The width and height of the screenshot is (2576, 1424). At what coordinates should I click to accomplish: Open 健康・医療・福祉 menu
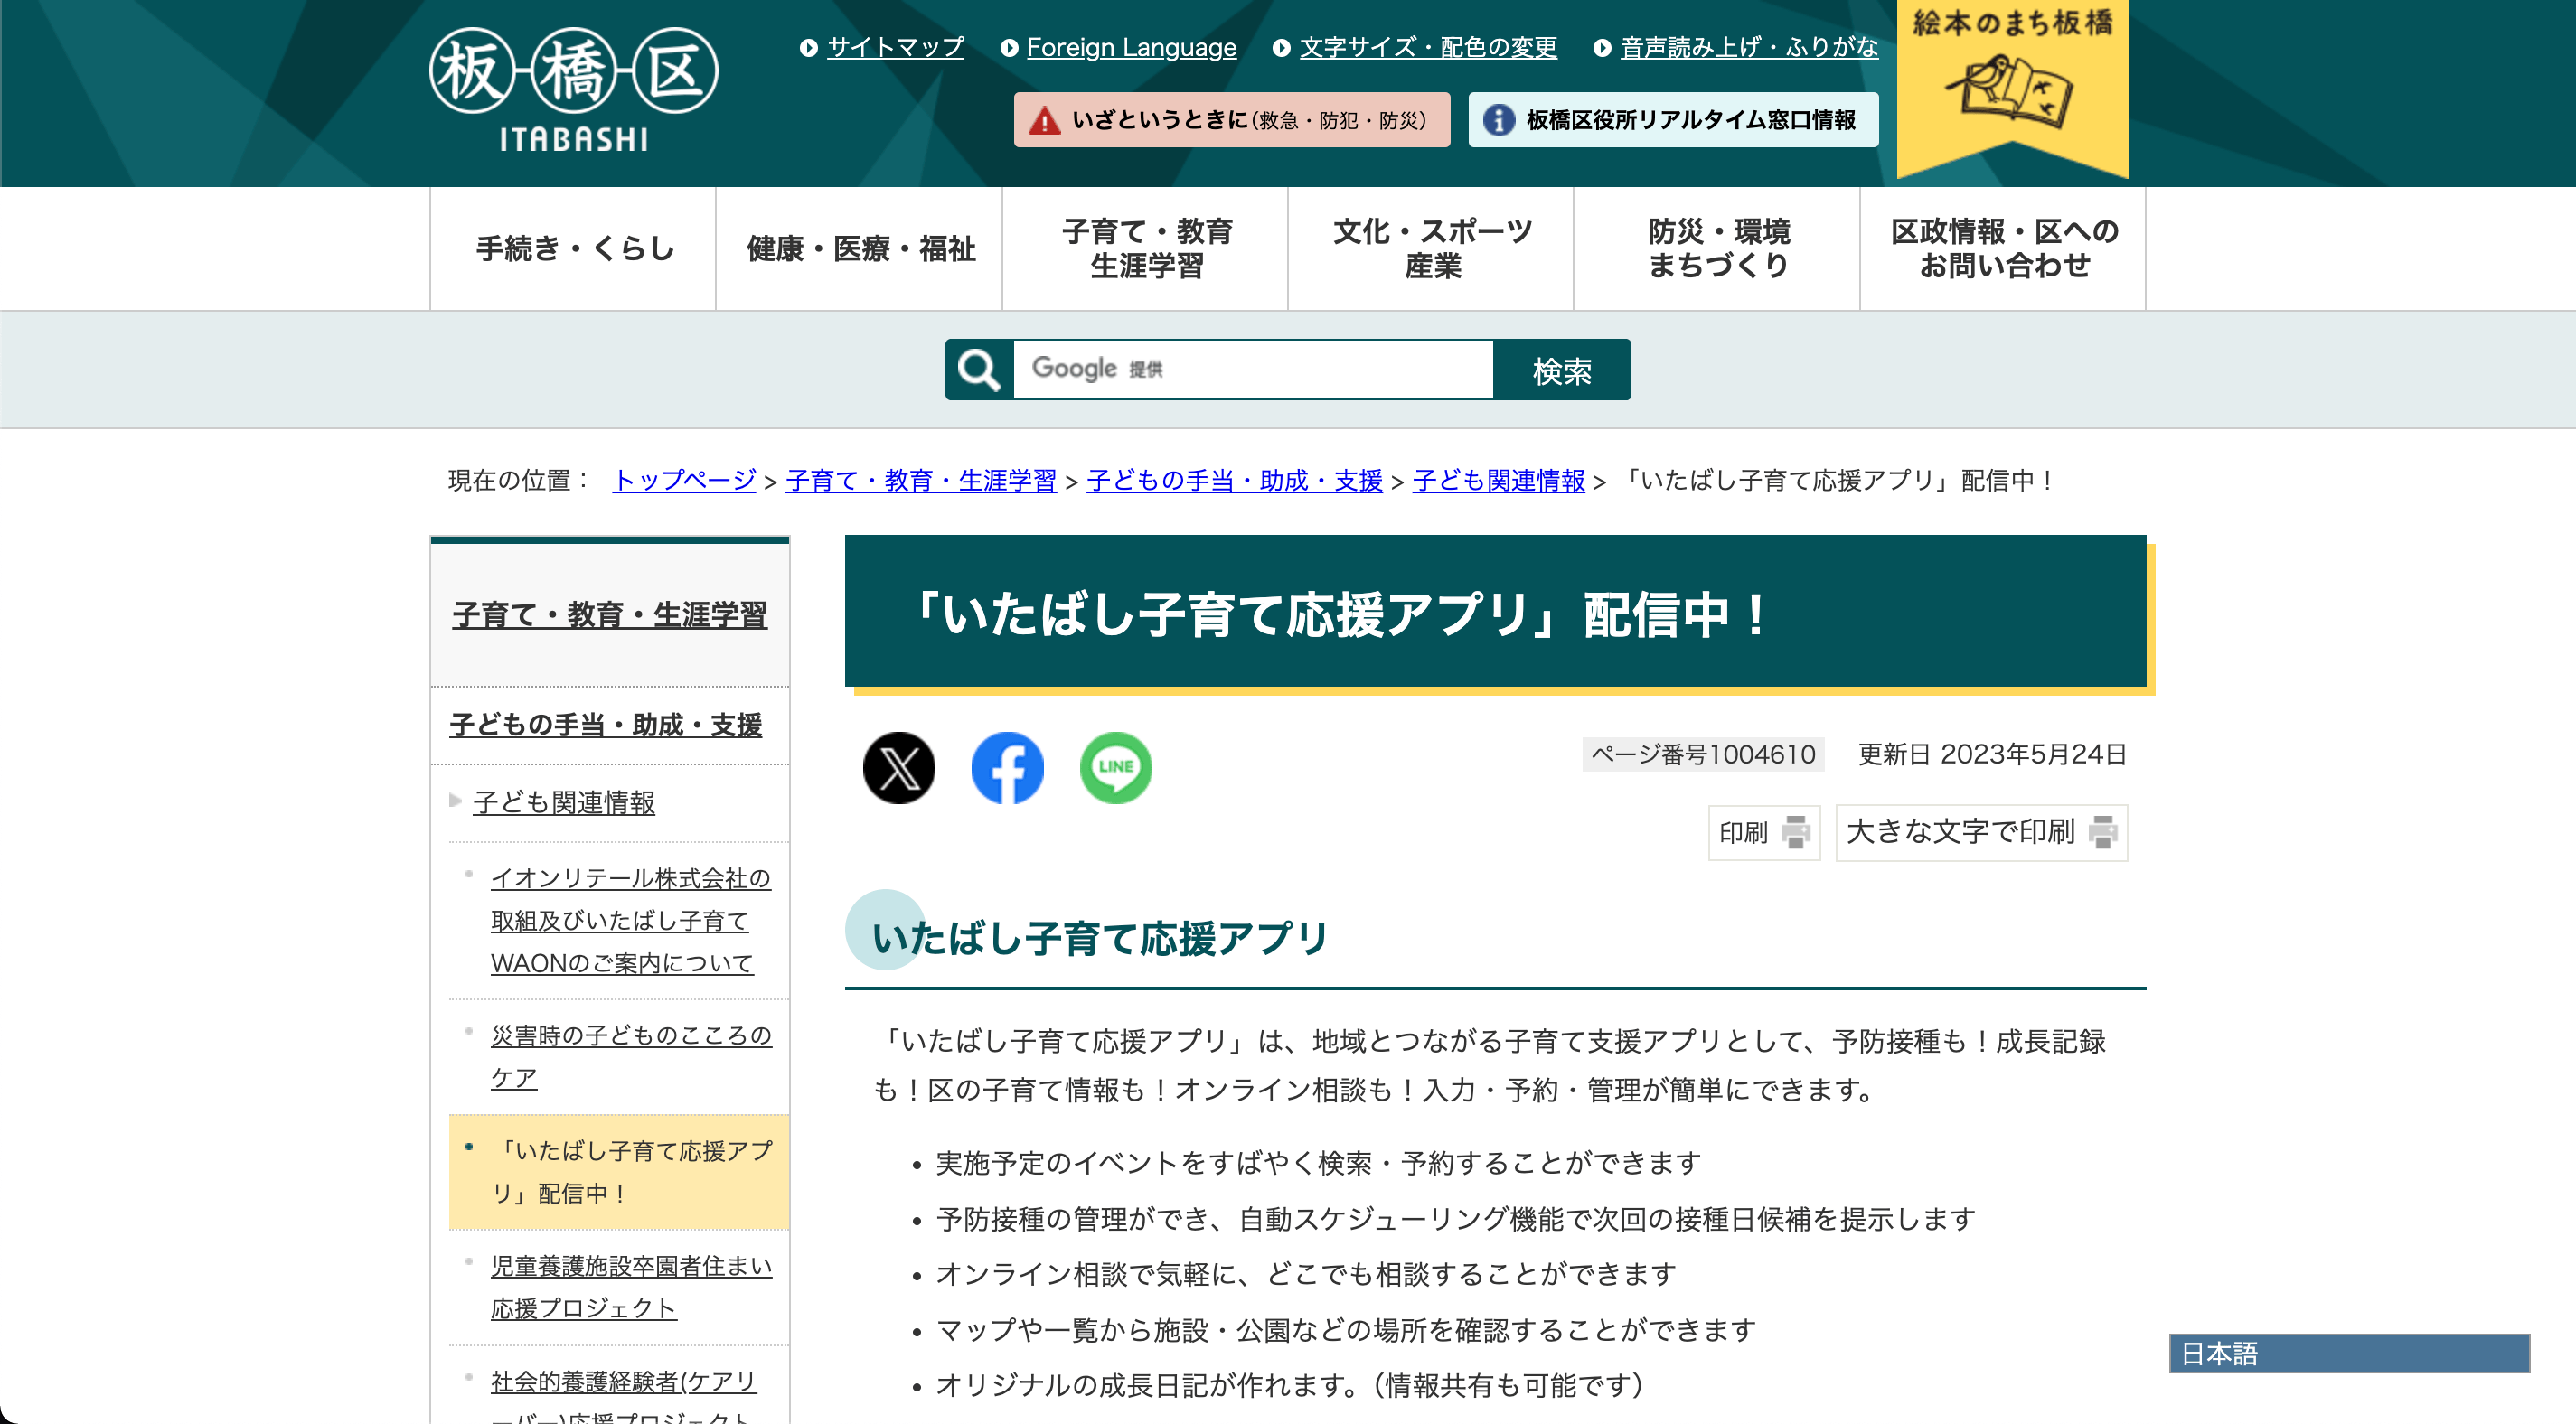pyautogui.click(x=859, y=248)
